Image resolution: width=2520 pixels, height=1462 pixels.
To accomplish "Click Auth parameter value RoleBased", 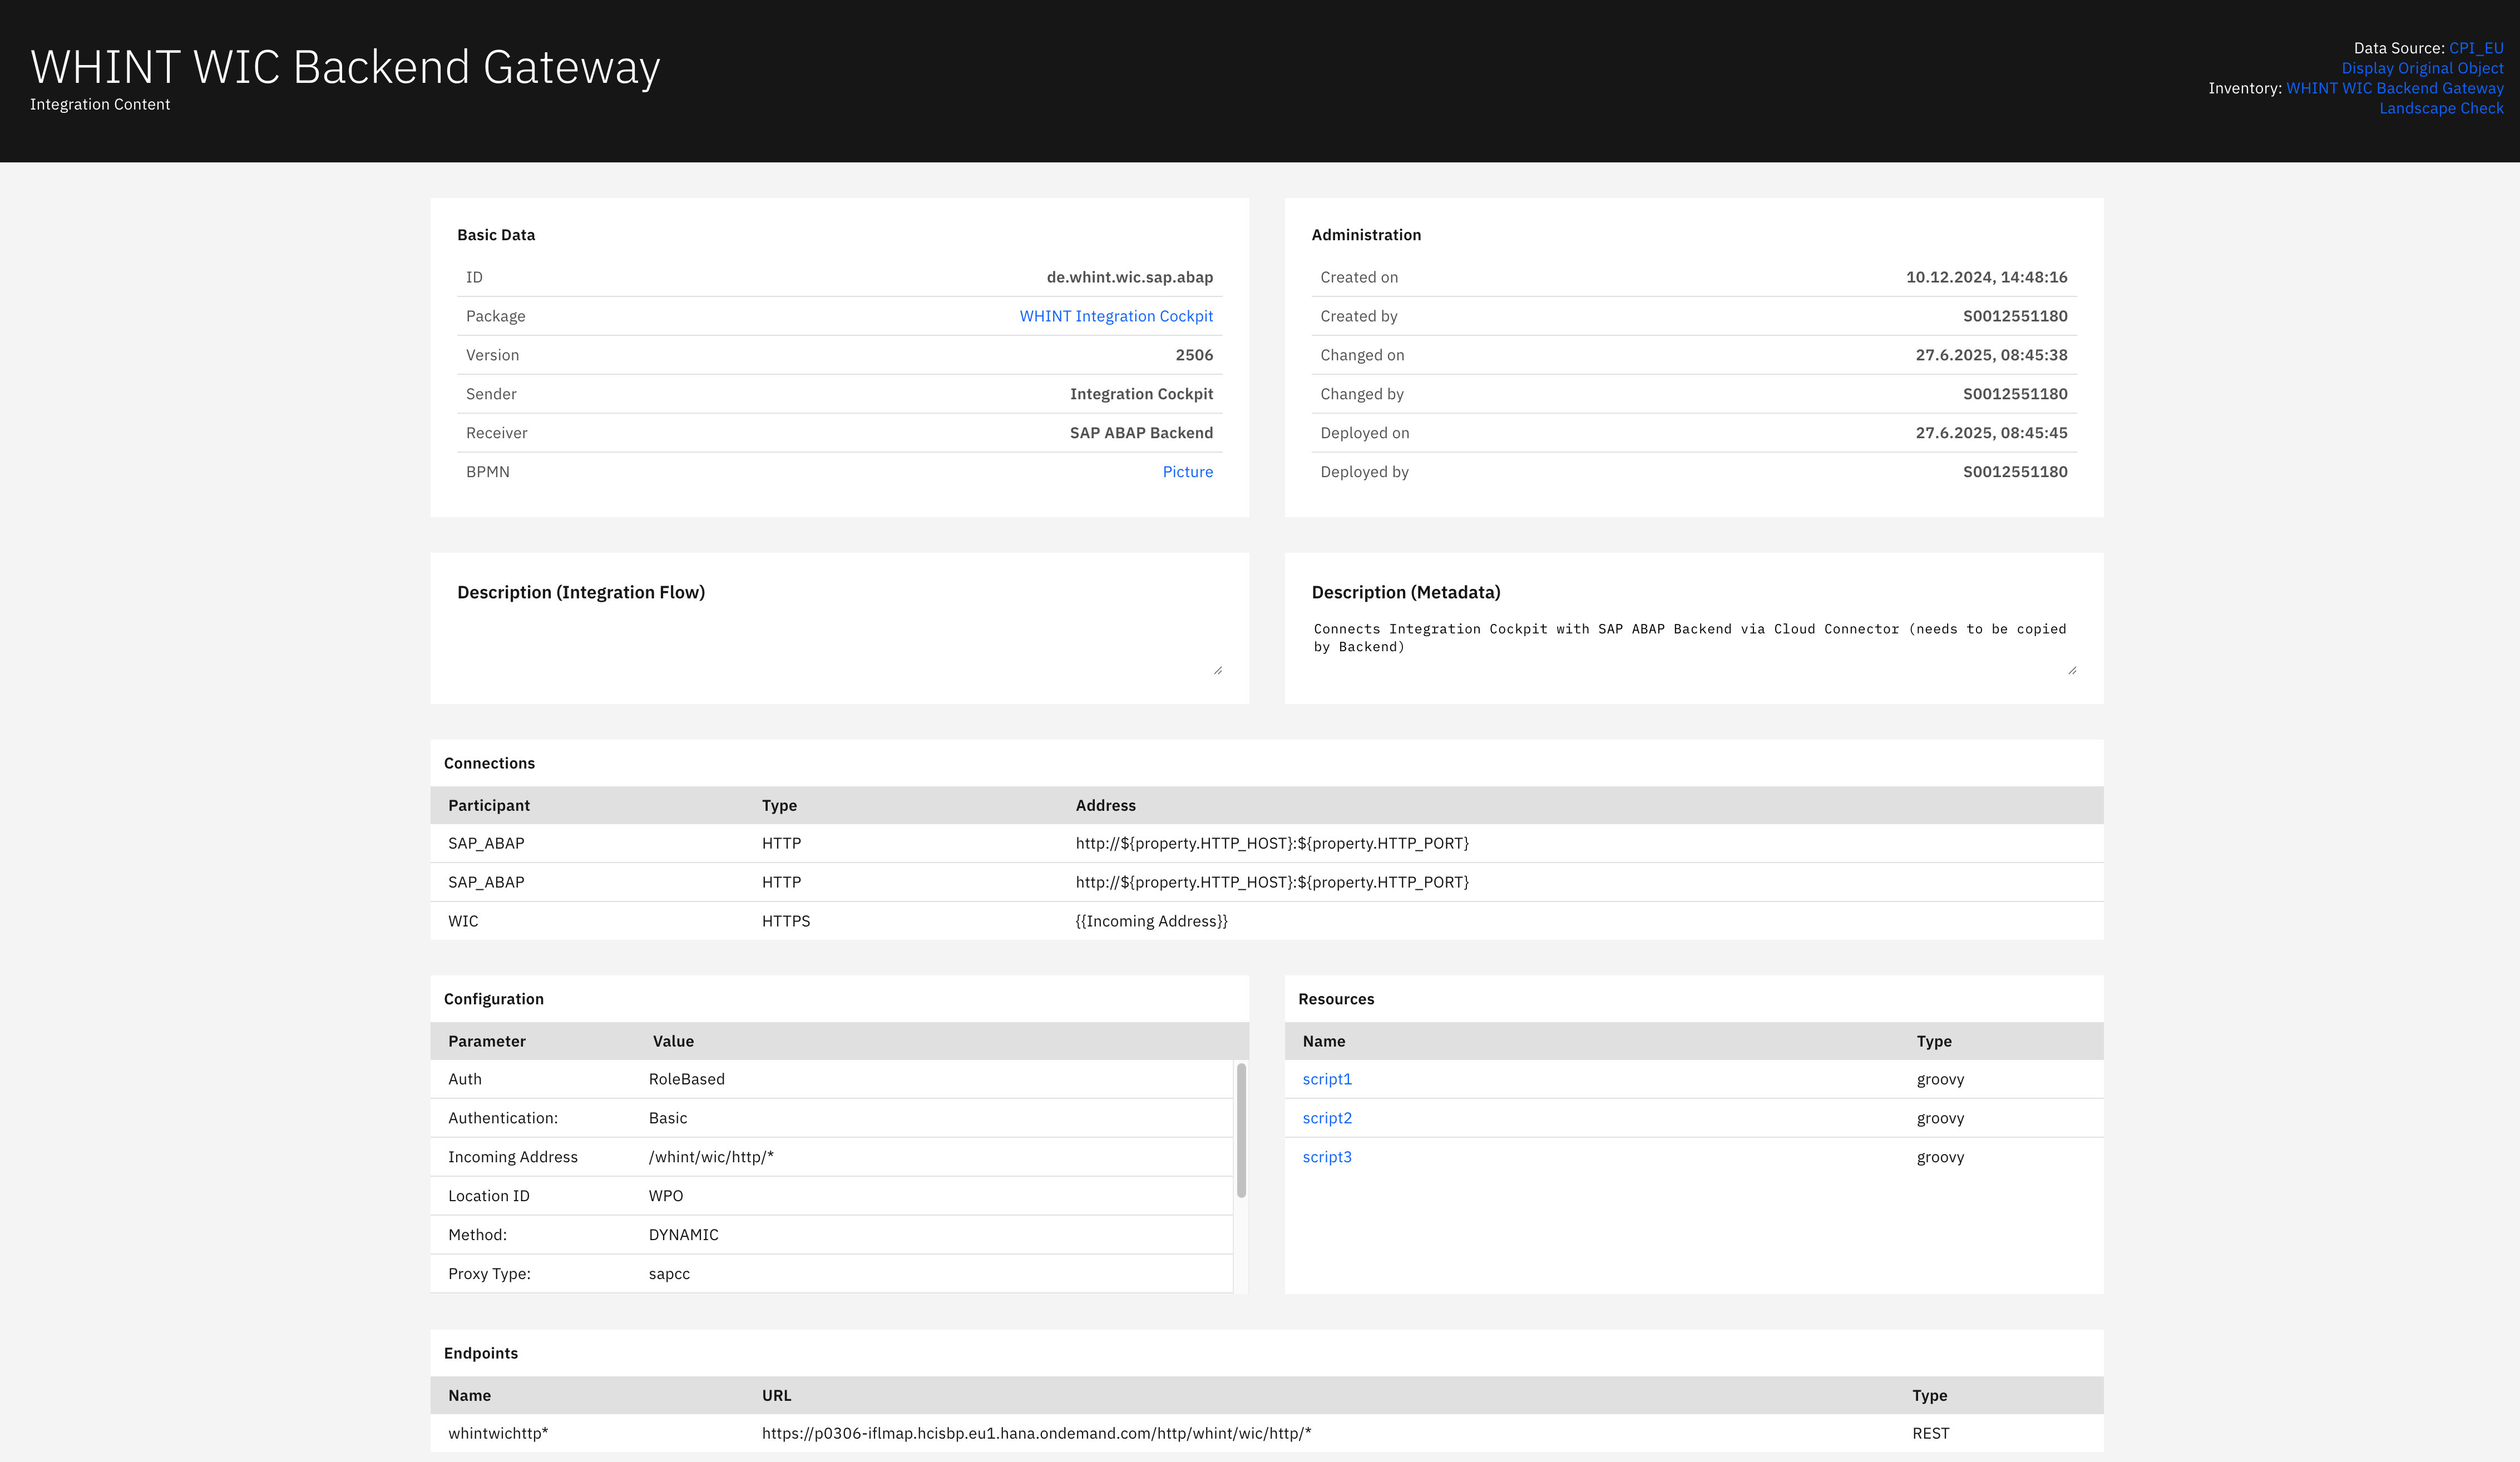I will pyautogui.click(x=686, y=1079).
